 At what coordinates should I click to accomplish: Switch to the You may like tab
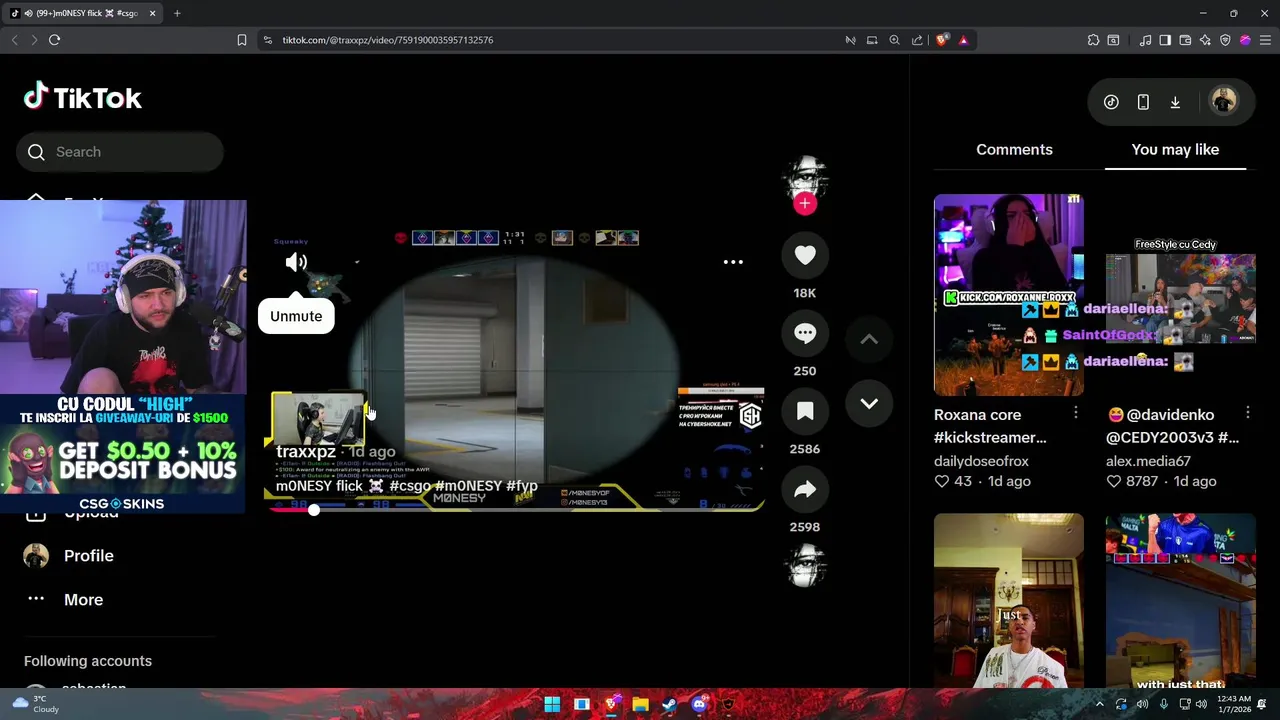point(1175,149)
